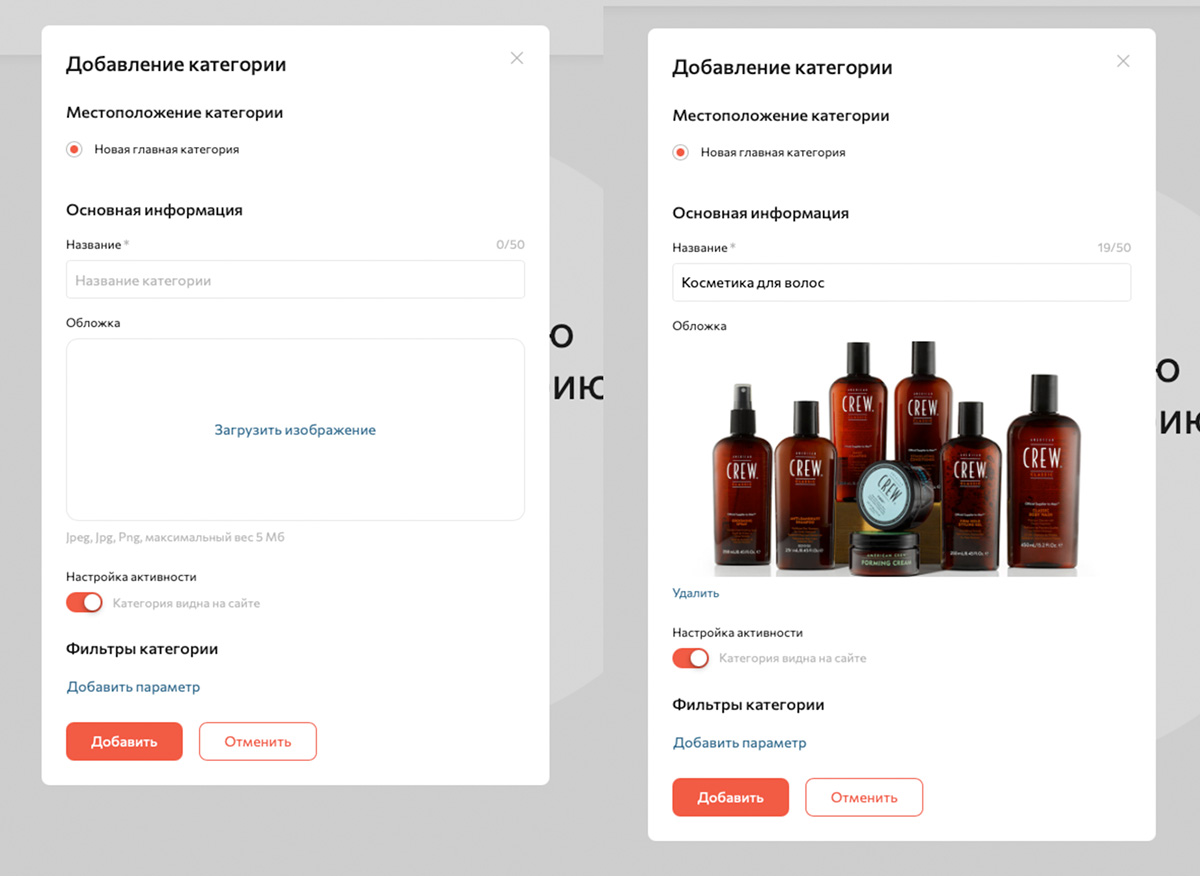Click the '19/50' character counter
This screenshot has width=1200, height=876.
click(x=1114, y=248)
